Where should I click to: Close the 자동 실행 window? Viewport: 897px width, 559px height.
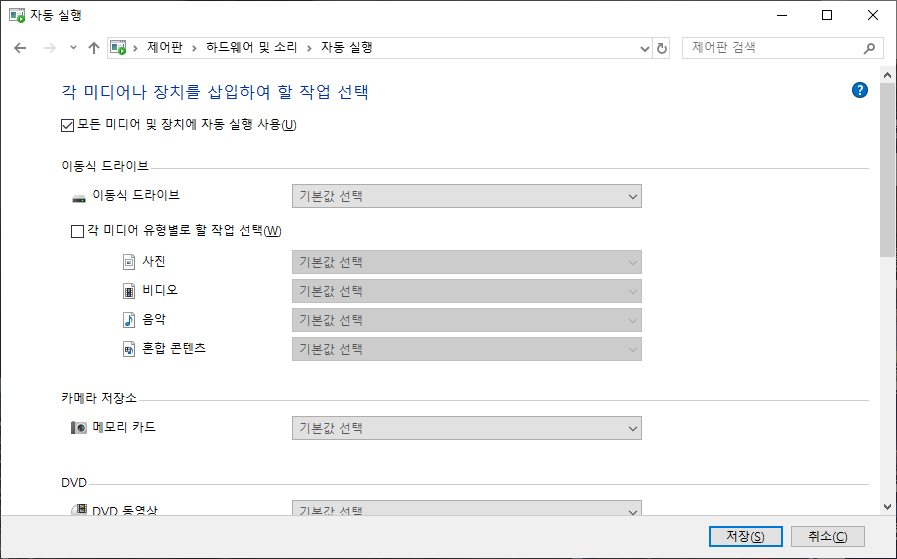click(872, 15)
